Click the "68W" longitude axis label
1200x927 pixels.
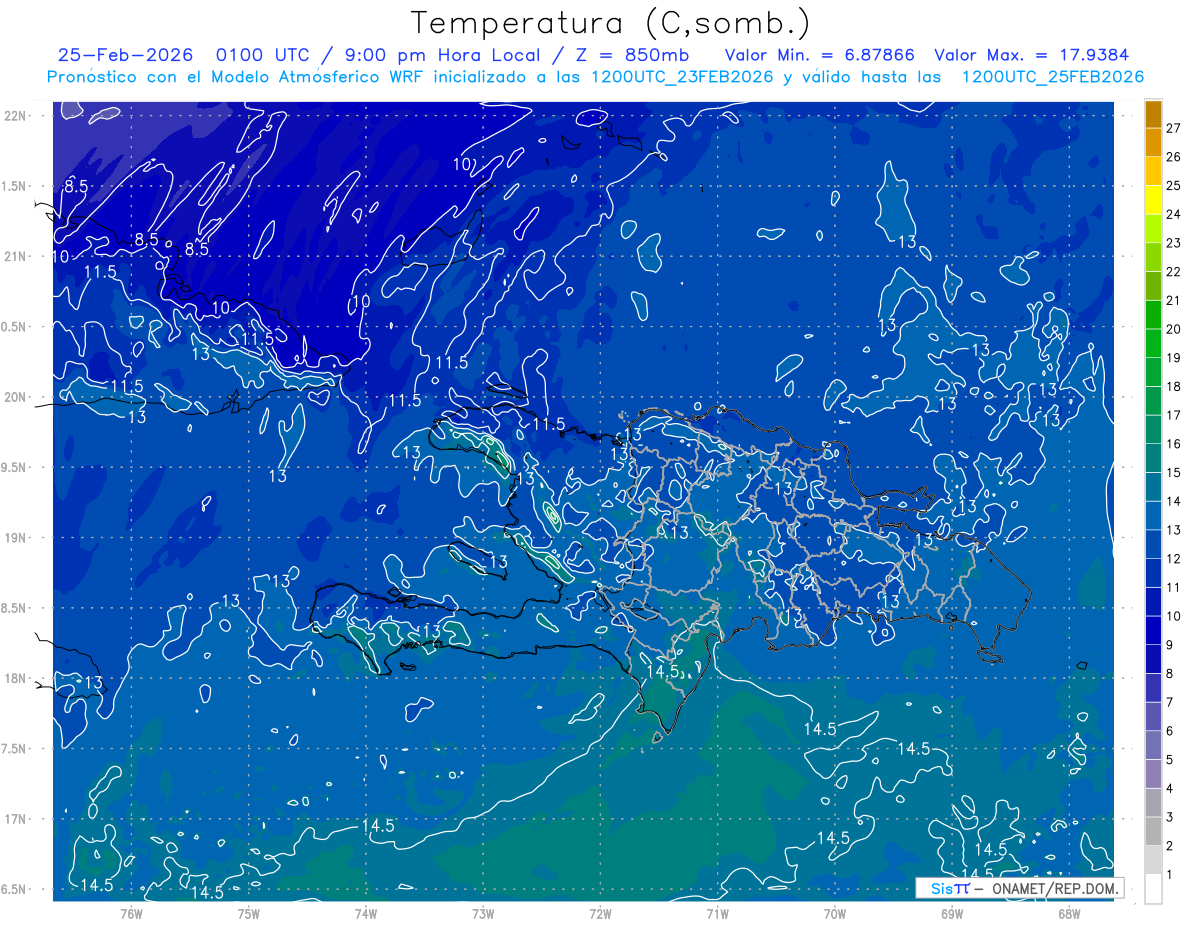coord(1069,914)
